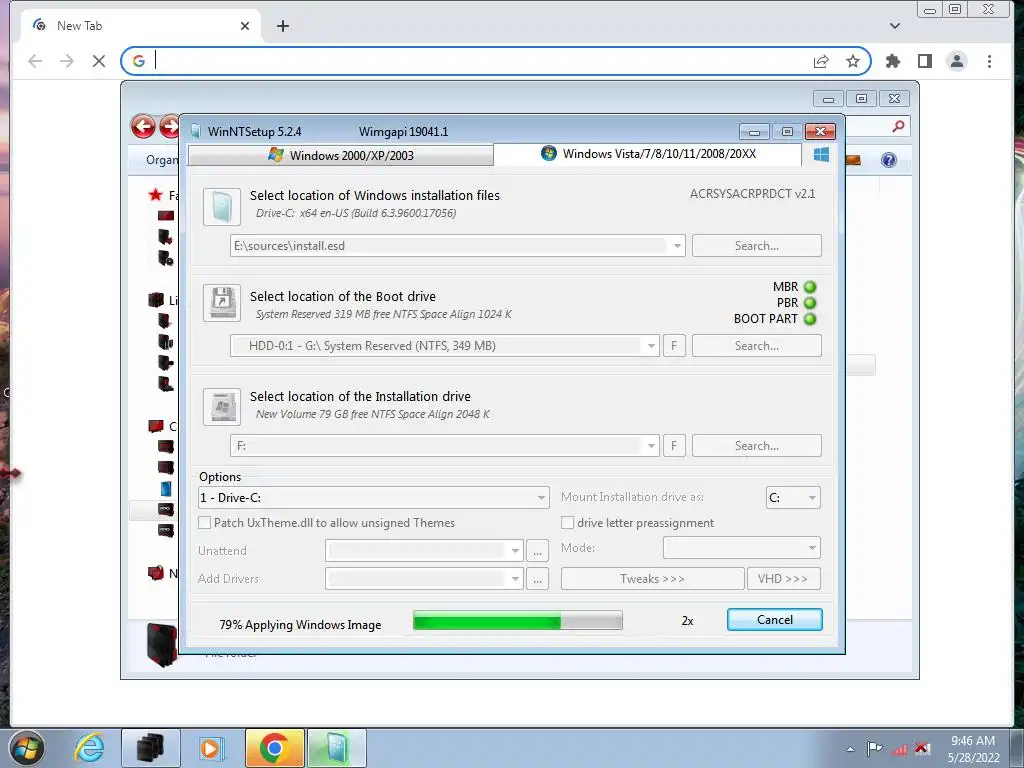This screenshot has width=1024, height=768.
Task: Open the media player taskbar icon
Action: pos(211,748)
